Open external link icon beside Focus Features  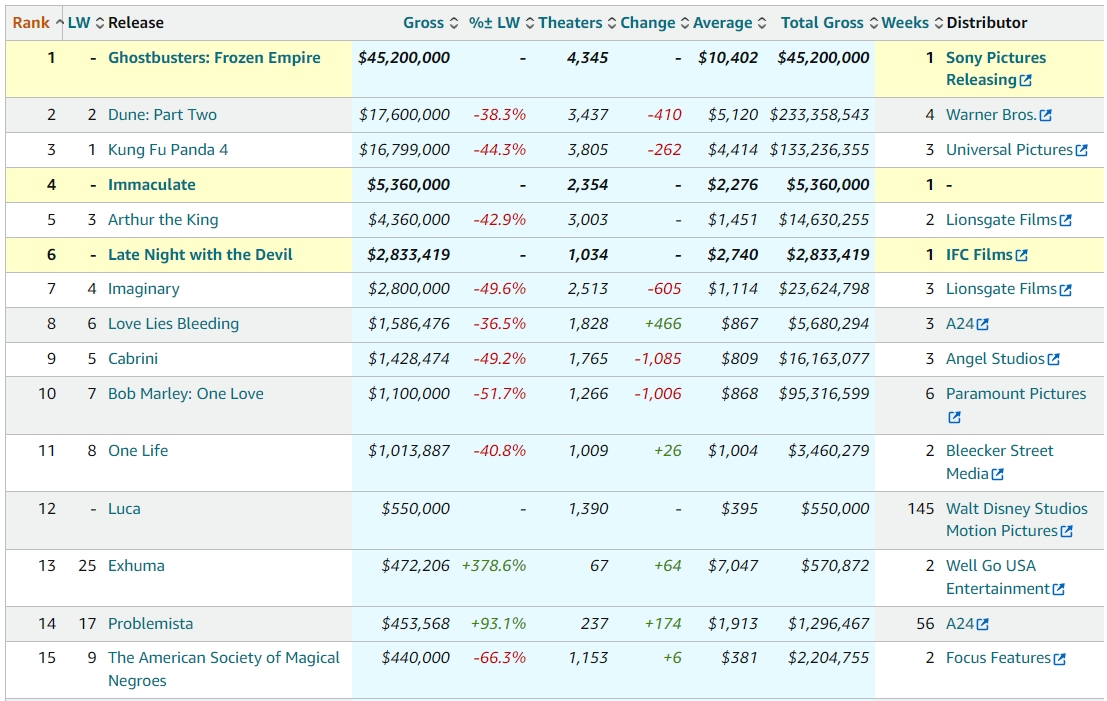point(1060,659)
